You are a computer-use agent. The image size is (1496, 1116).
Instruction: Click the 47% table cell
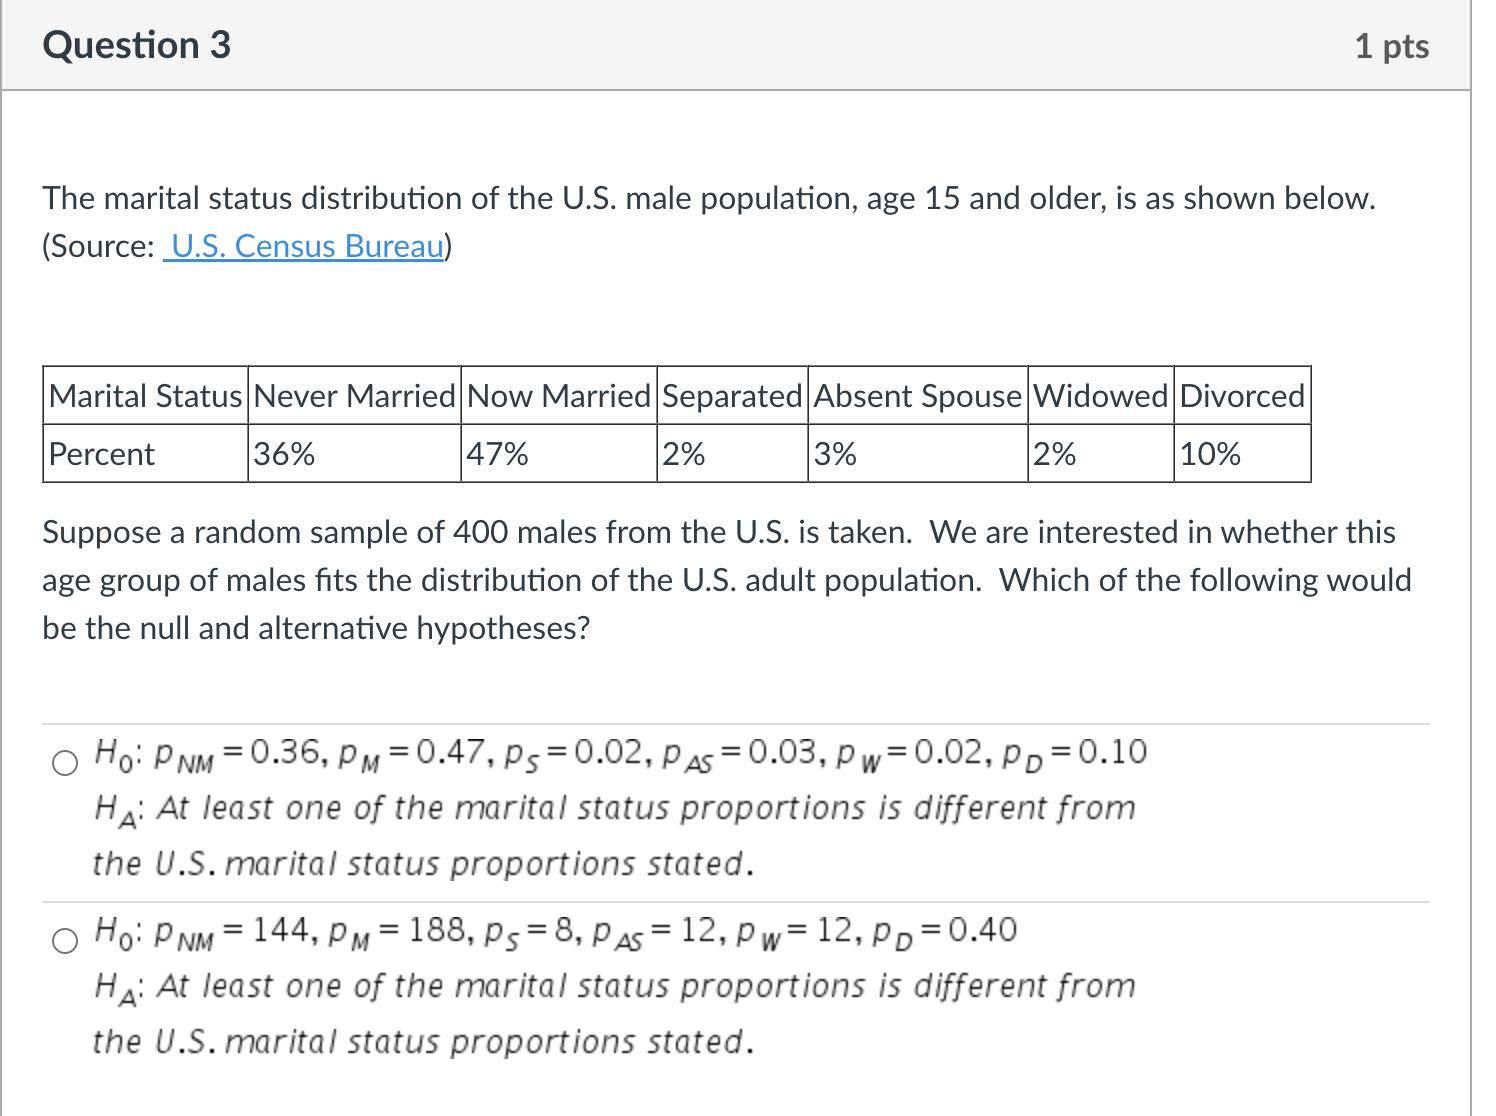click(x=497, y=454)
